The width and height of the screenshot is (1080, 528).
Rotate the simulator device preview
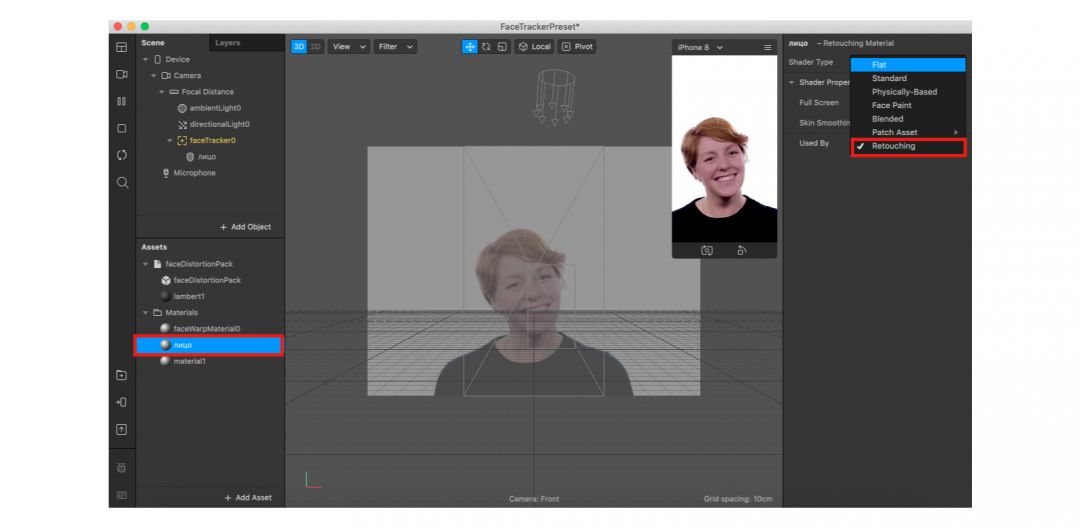741,251
